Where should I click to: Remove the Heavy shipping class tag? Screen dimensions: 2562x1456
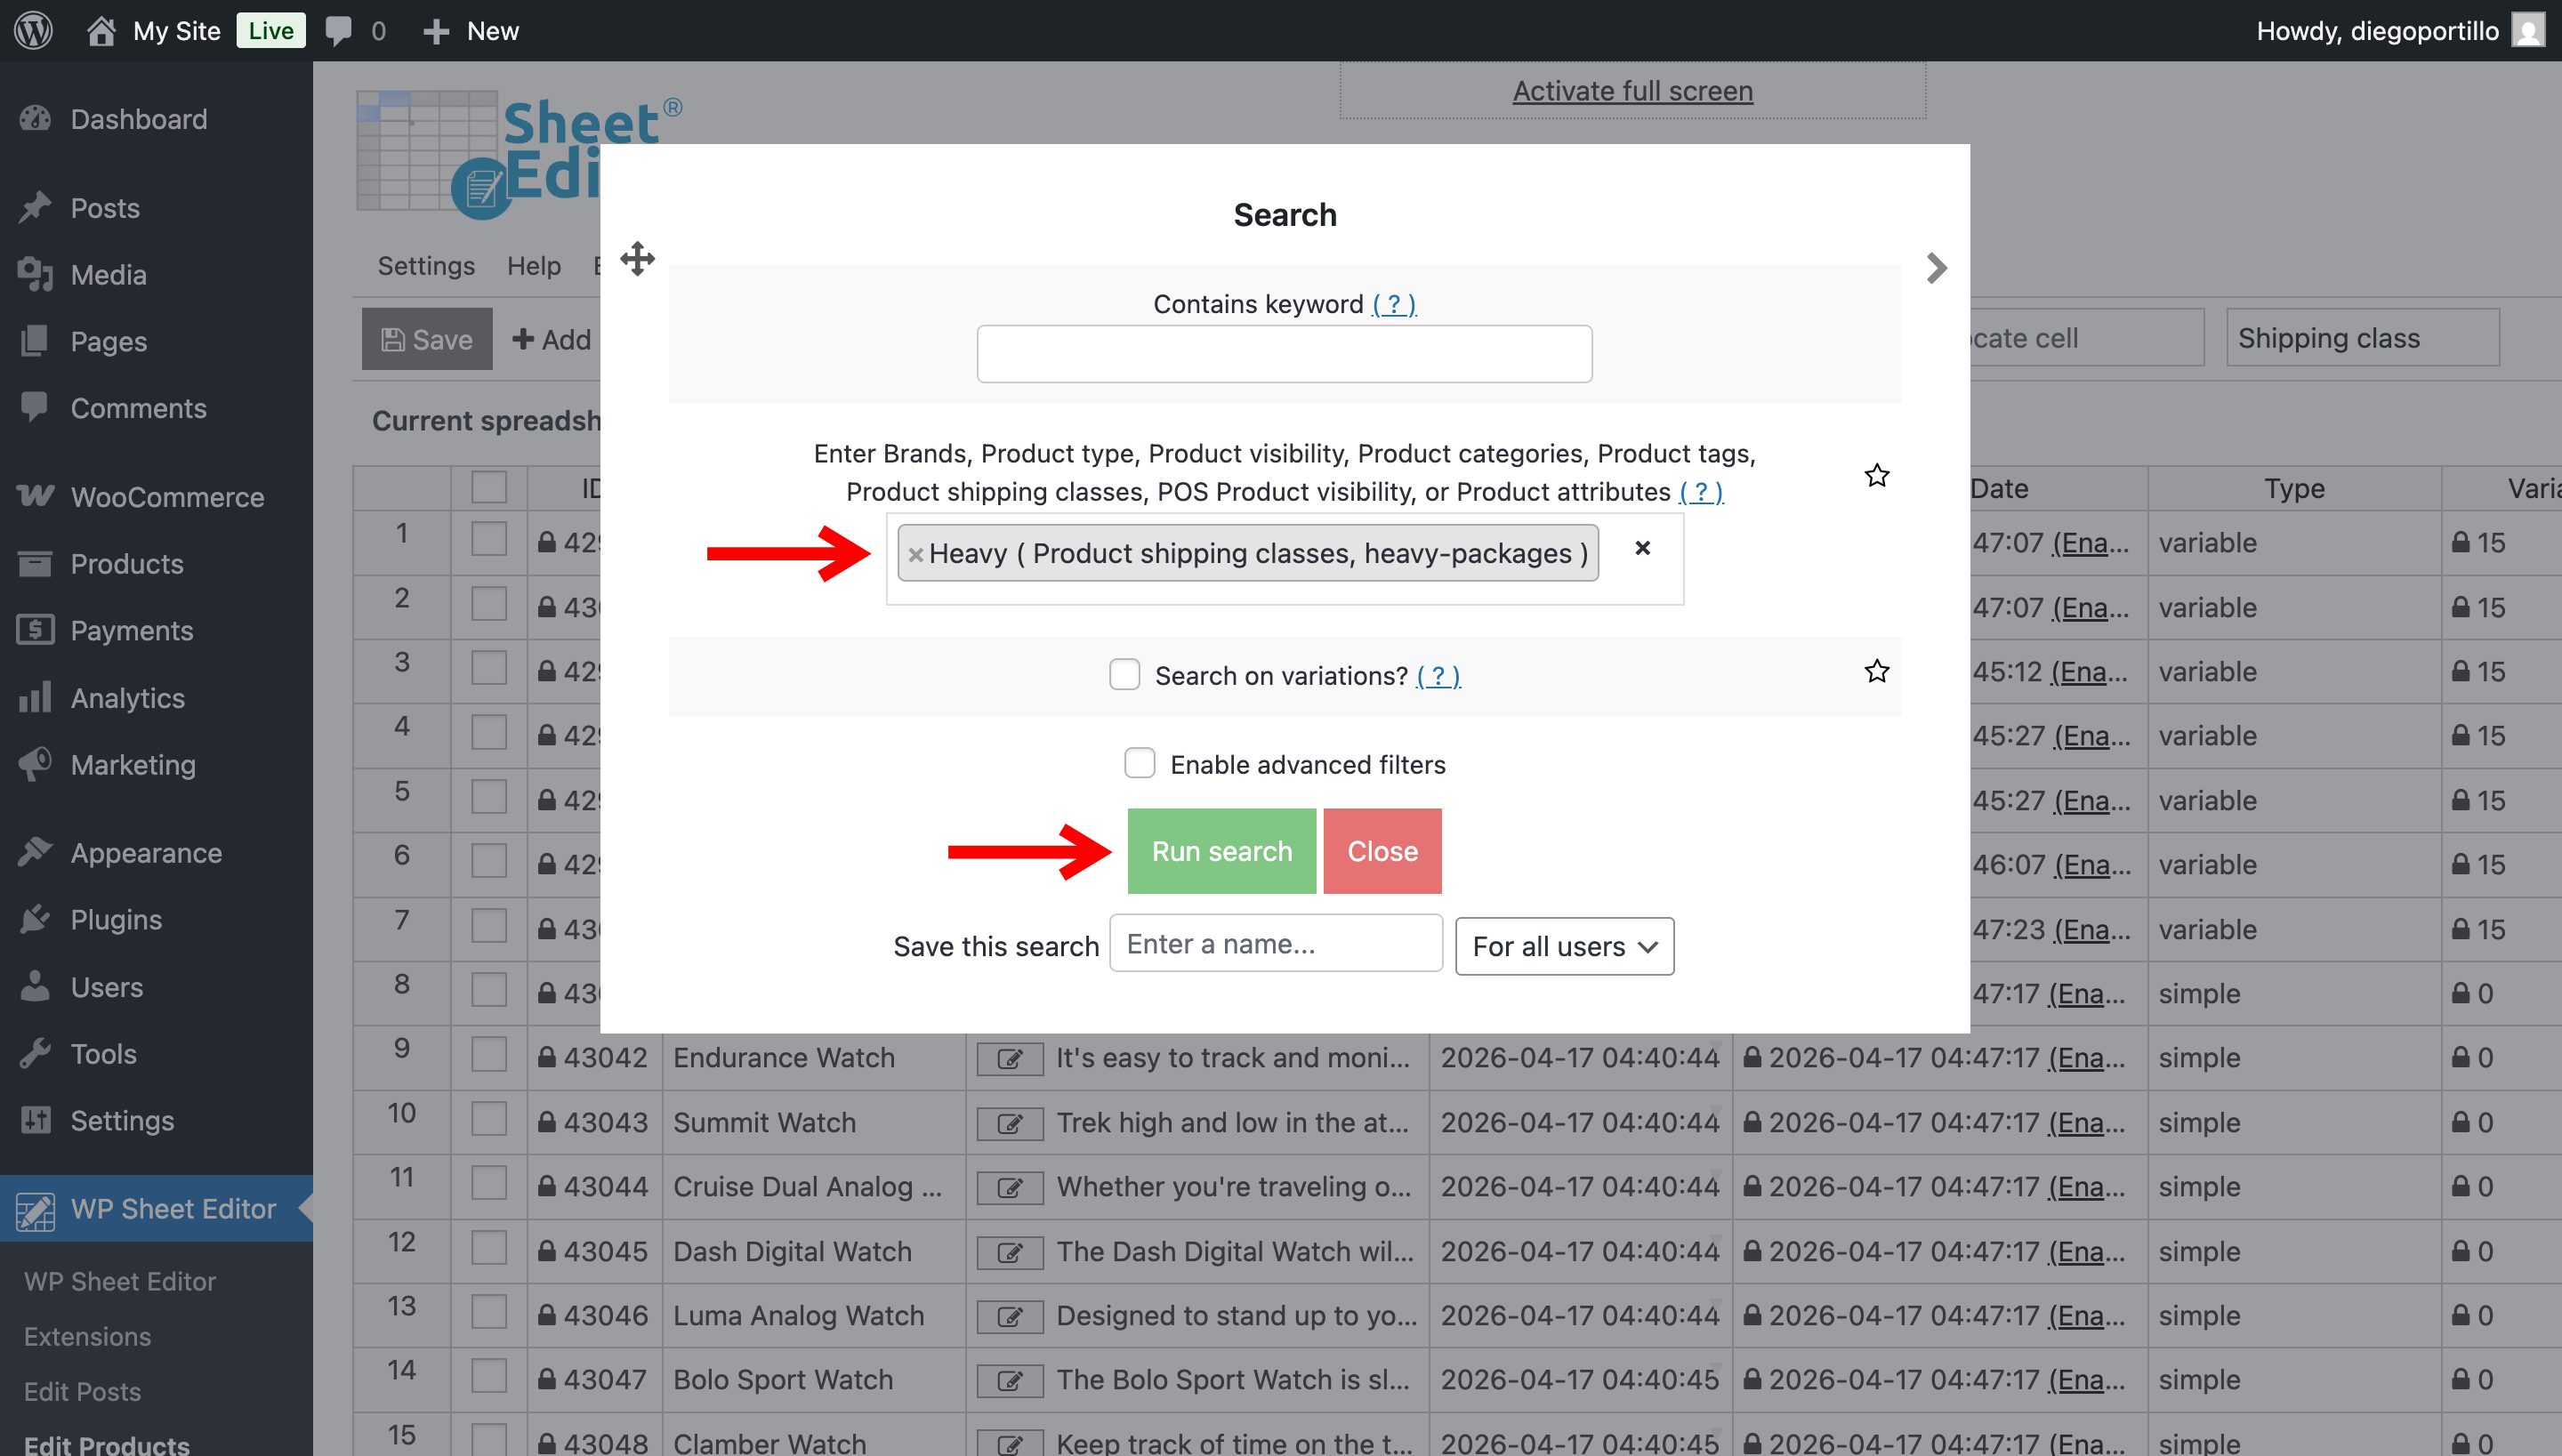point(915,555)
